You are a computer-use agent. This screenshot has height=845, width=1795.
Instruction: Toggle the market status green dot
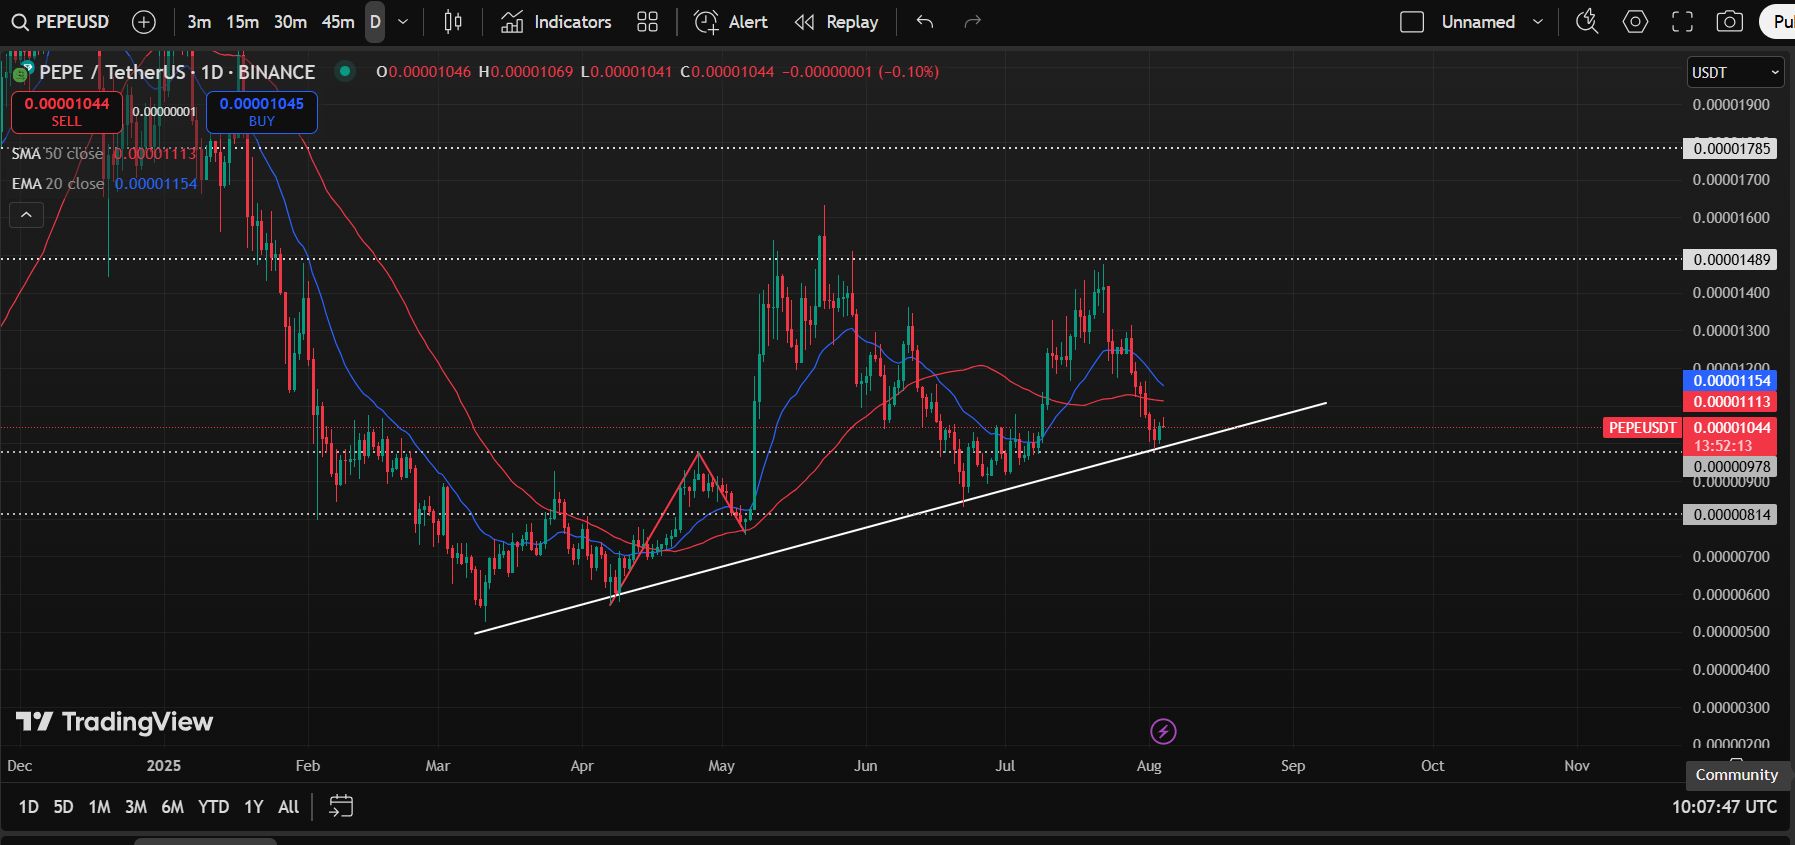345,71
